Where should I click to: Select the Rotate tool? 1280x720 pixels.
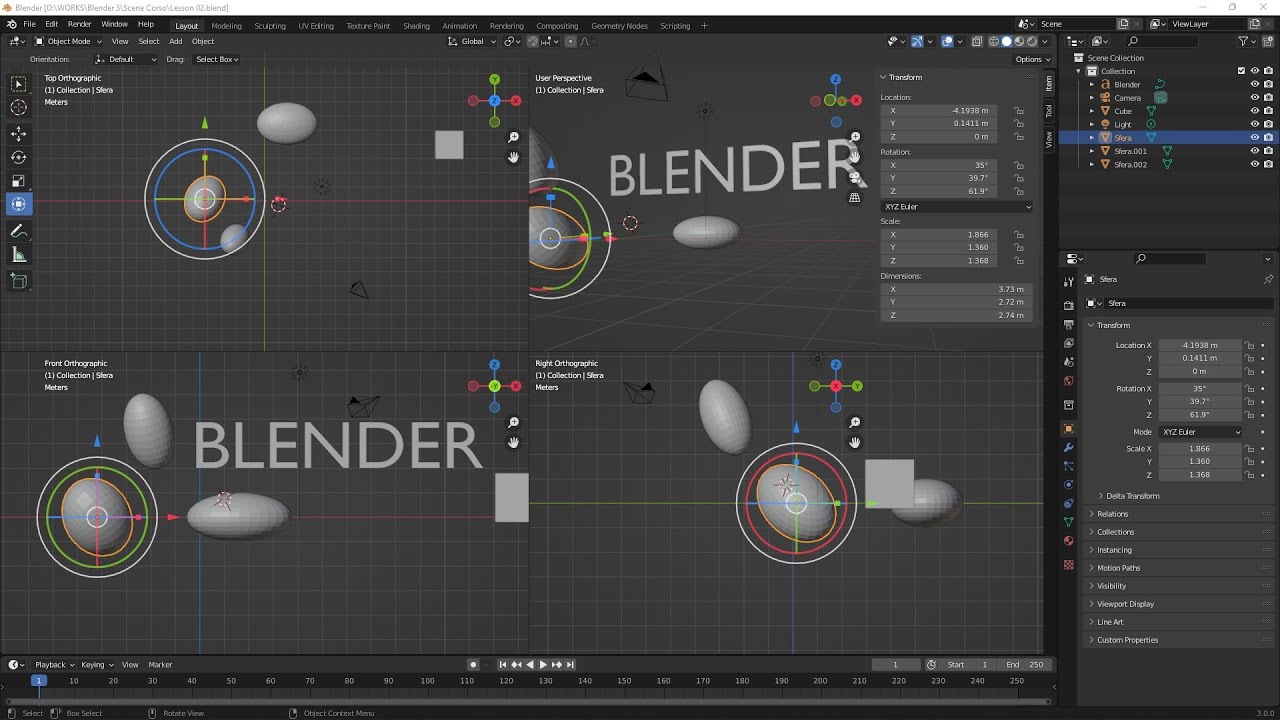tap(19, 157)
